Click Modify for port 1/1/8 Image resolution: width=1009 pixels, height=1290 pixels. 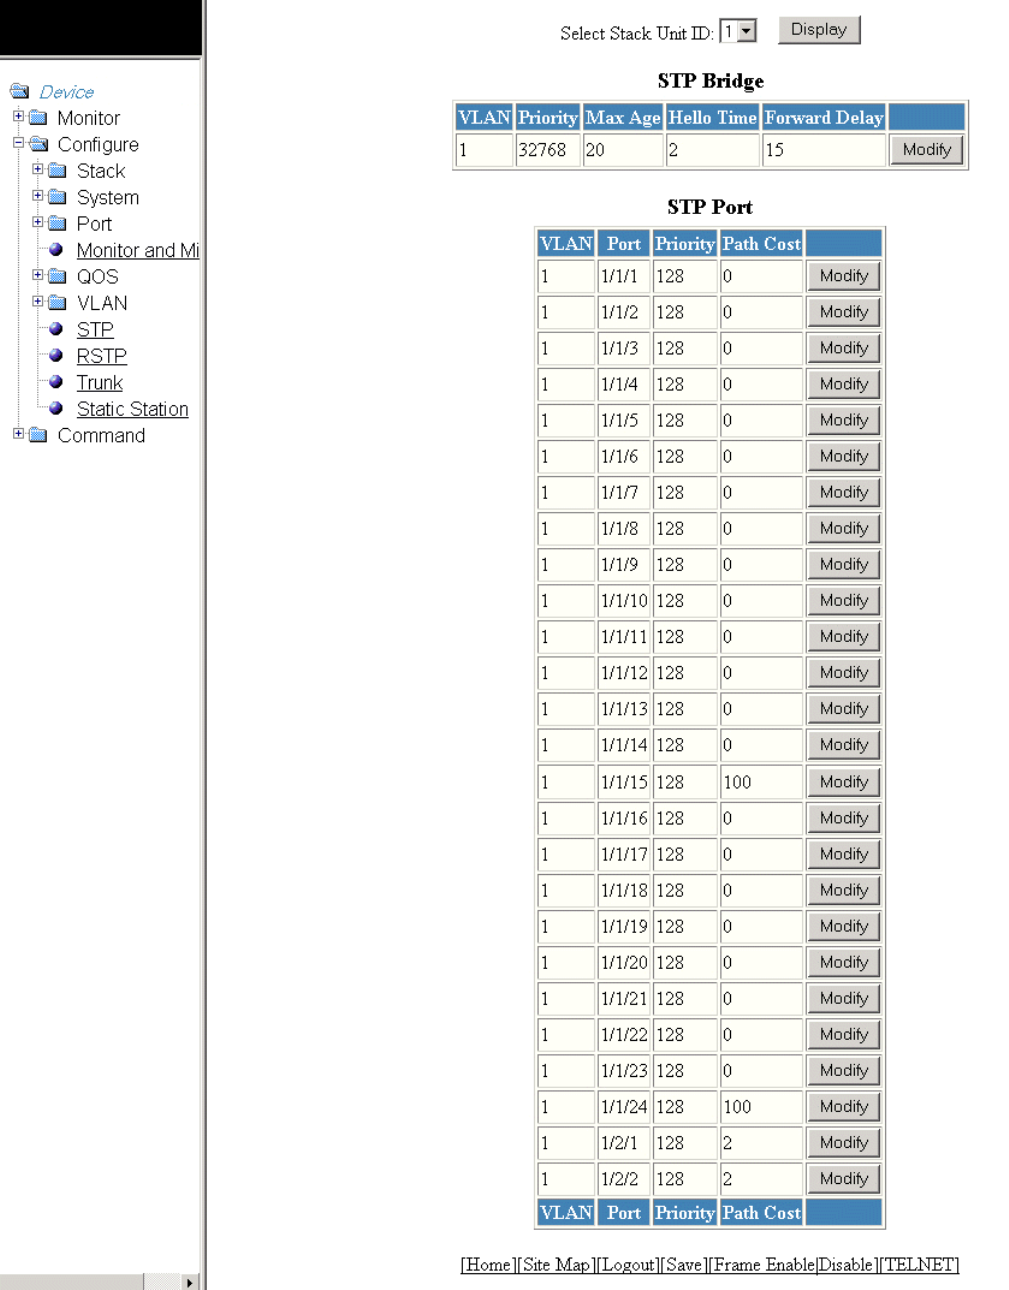click(x=844, y=528)
